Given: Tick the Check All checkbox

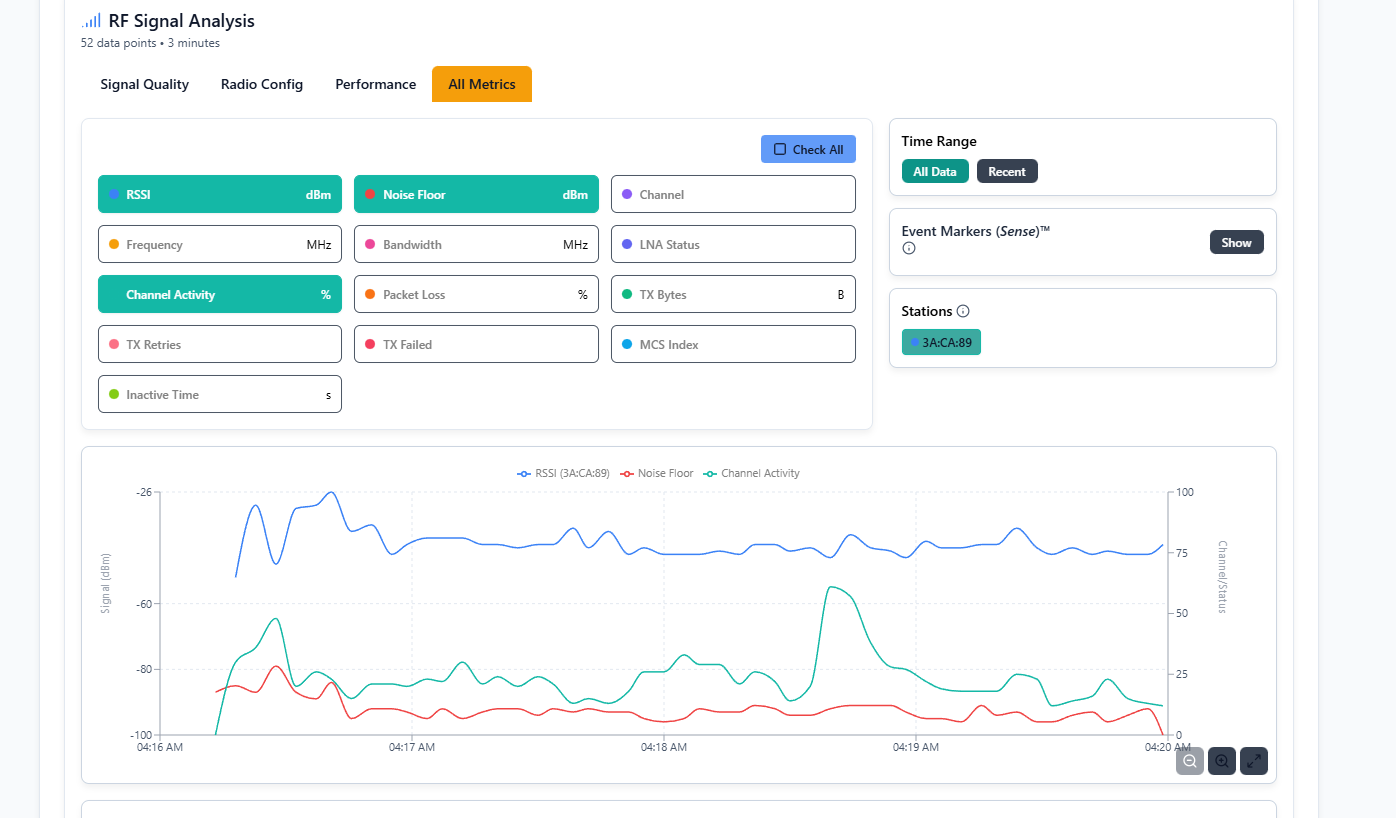Looking at the screenshot, I should tap(780, 149).
